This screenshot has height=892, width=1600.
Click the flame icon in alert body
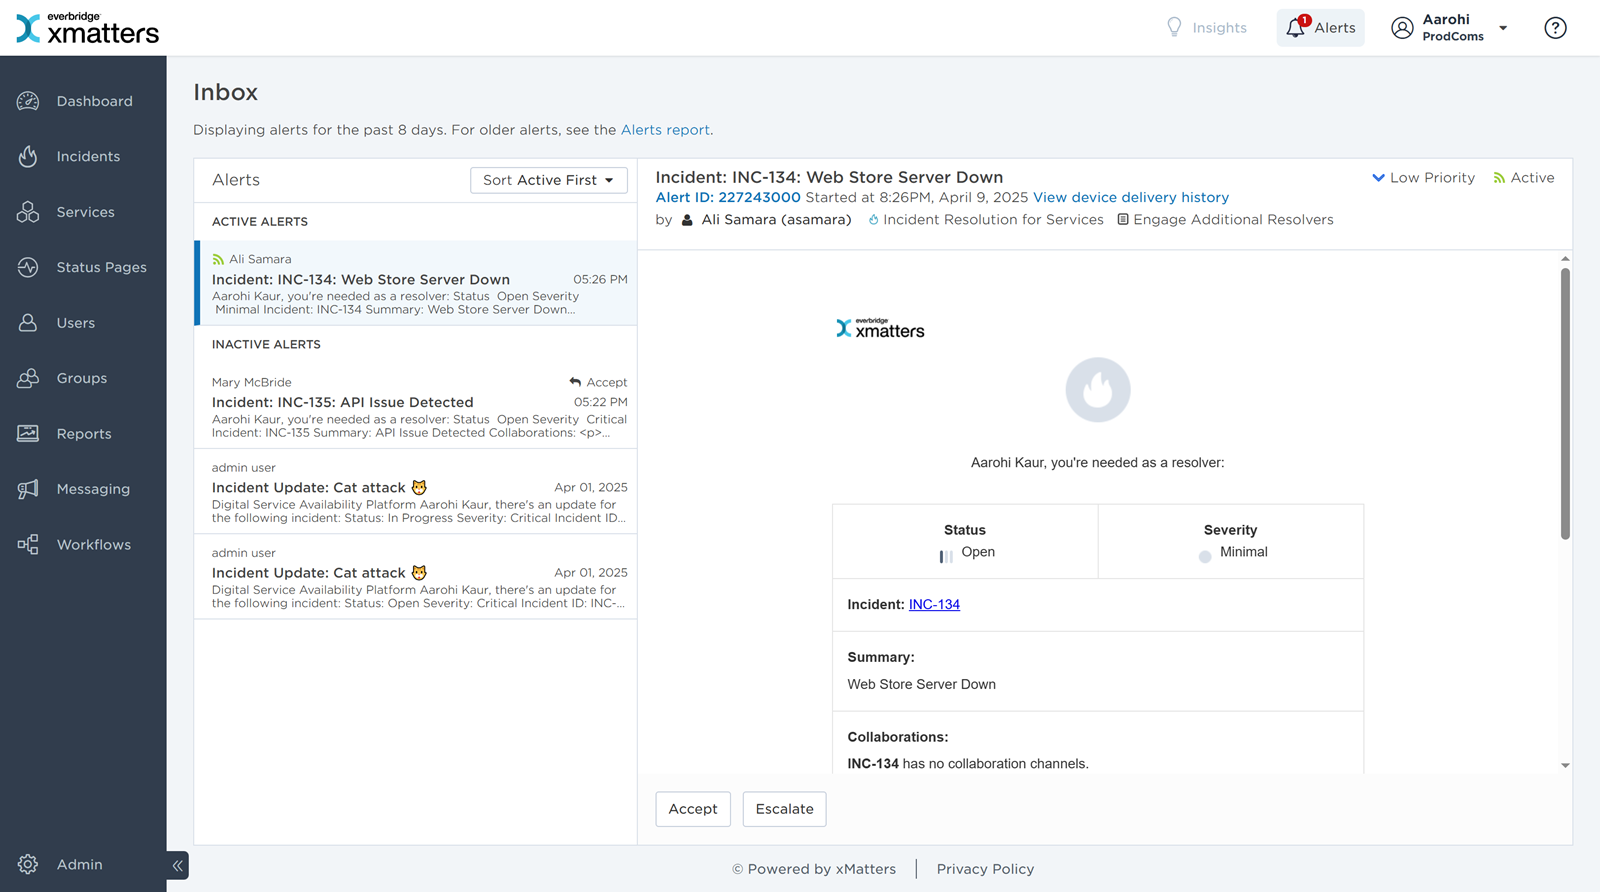coord(1098,390)
